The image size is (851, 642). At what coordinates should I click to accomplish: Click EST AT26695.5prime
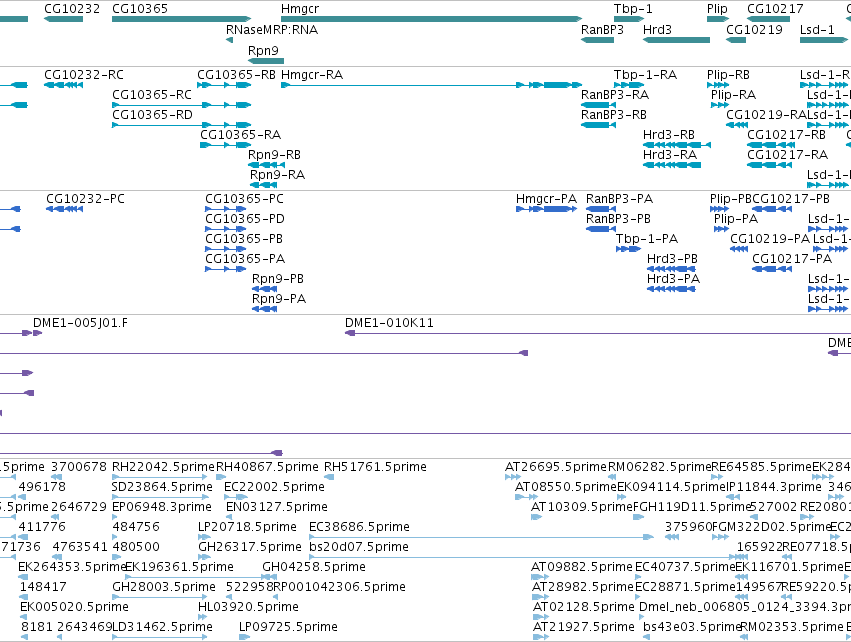[555, 467]
